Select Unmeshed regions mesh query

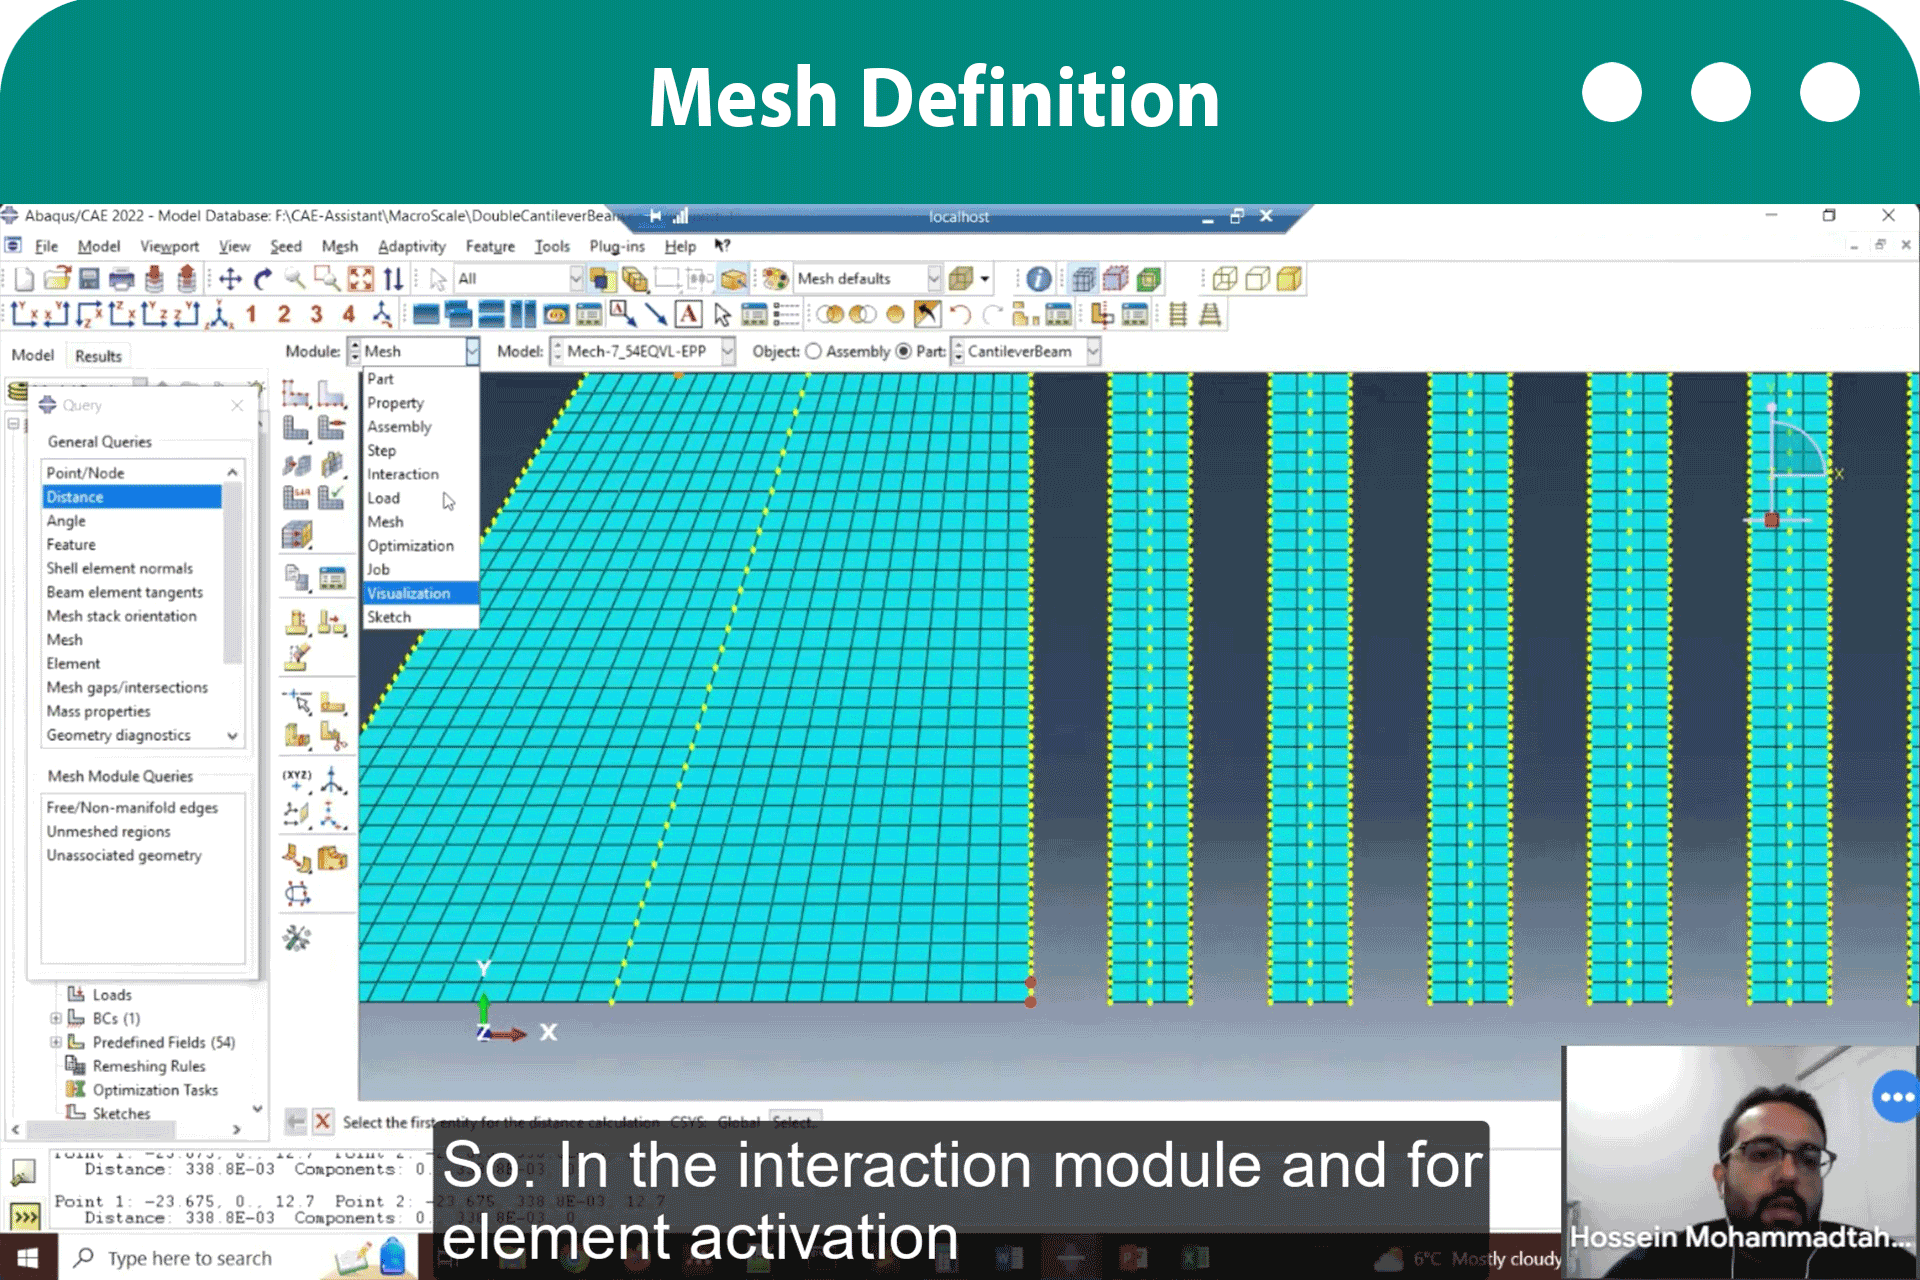tap(142, 831)
